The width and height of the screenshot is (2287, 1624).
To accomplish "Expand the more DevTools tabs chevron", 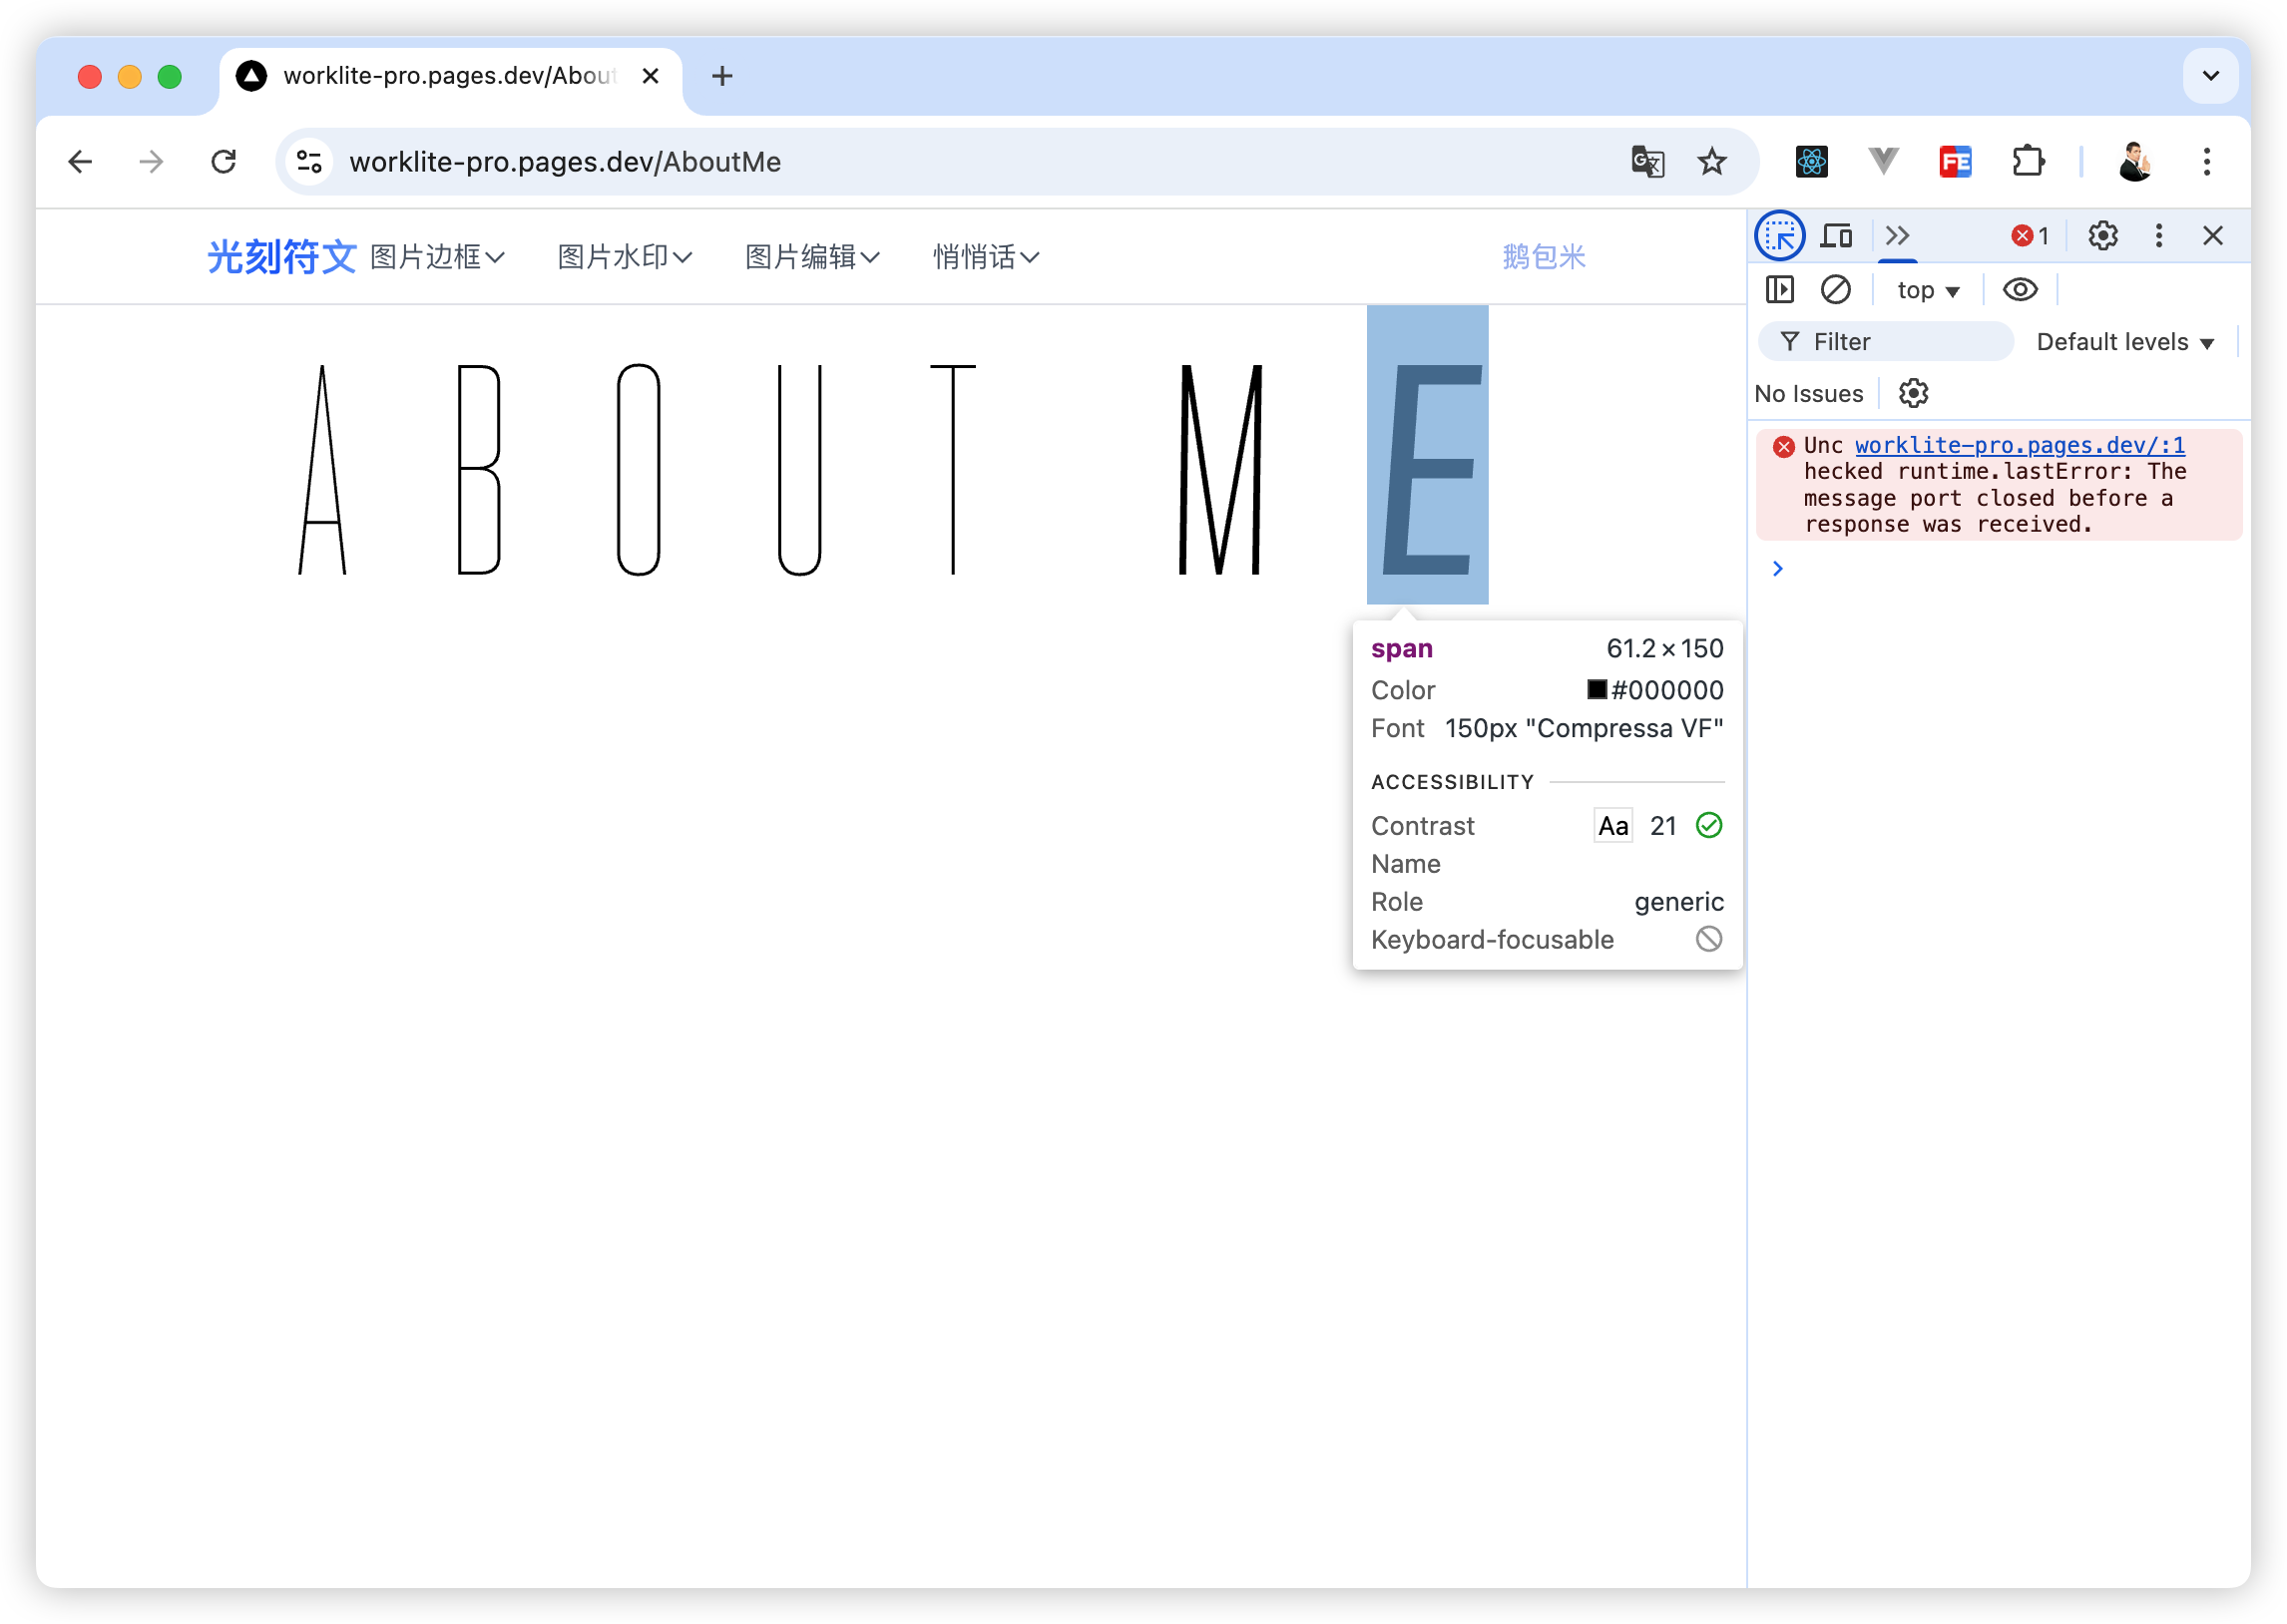I will click(1896, 236).
